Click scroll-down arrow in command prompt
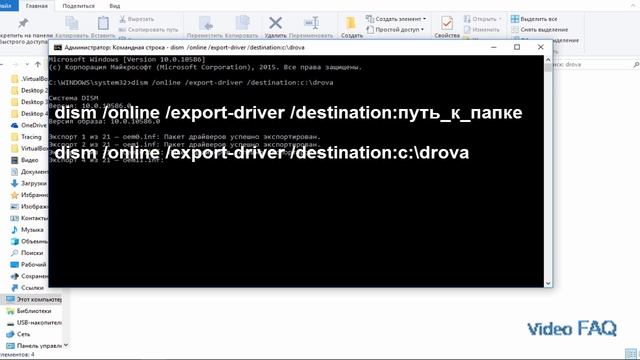640x360 pixels. (548, 283)
